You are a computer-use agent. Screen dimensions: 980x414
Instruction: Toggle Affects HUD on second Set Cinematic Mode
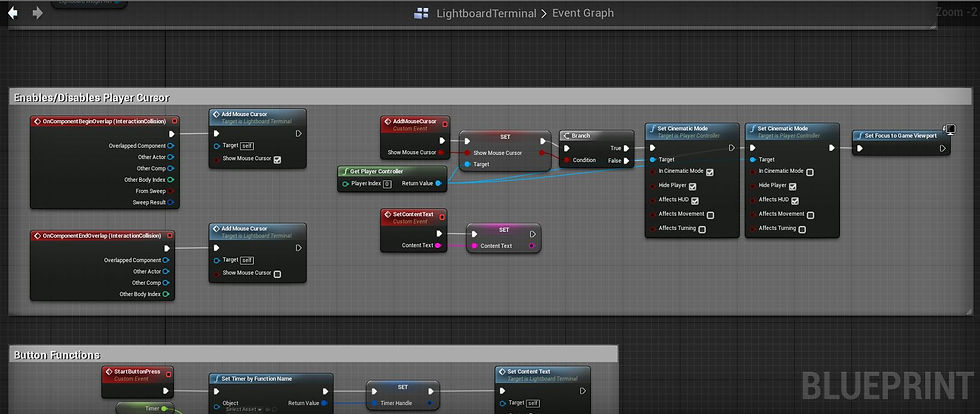click(794, 201)
